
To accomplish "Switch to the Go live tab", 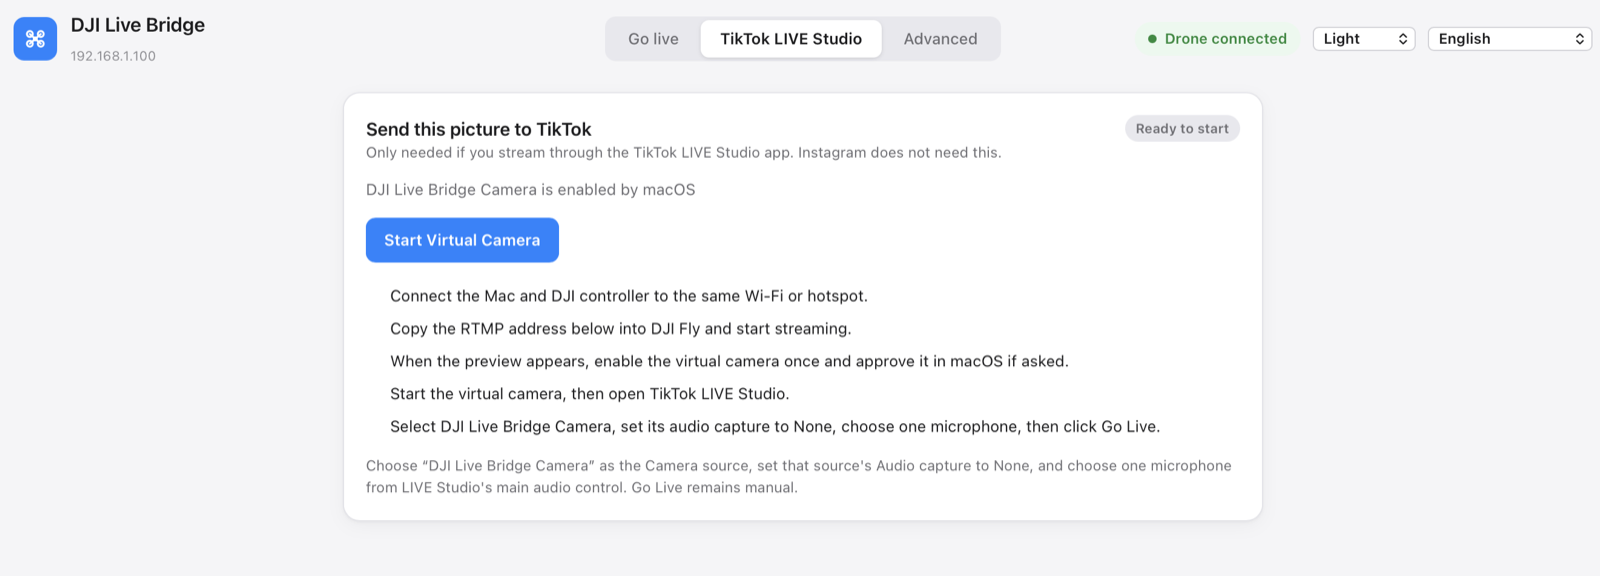I will [x=653, y=39].
